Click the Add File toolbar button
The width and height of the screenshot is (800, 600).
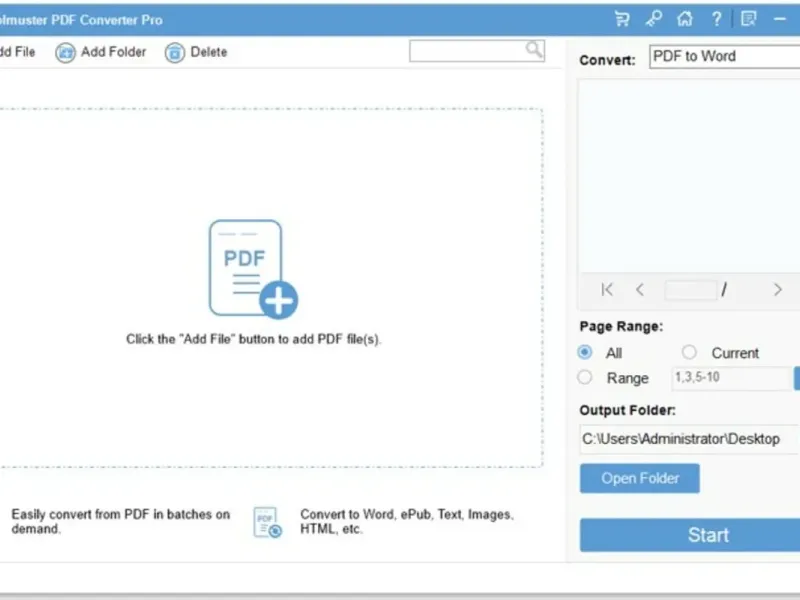(17, 52)
